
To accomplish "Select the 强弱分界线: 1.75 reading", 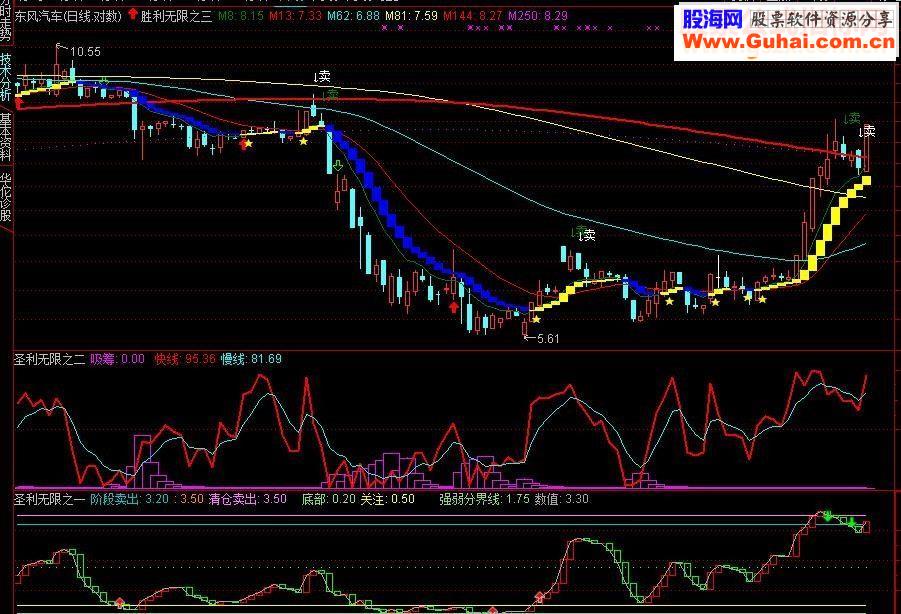I will tap(484, 499).
